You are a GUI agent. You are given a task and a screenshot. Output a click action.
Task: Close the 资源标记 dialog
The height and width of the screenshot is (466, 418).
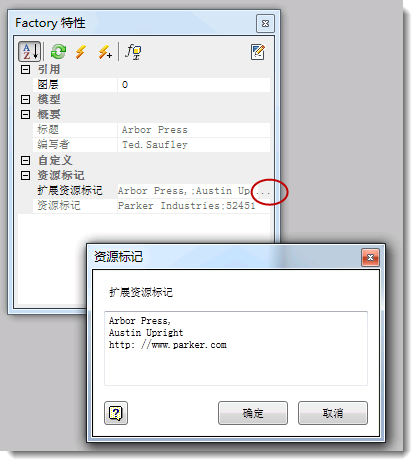click(x=370, y=258)
